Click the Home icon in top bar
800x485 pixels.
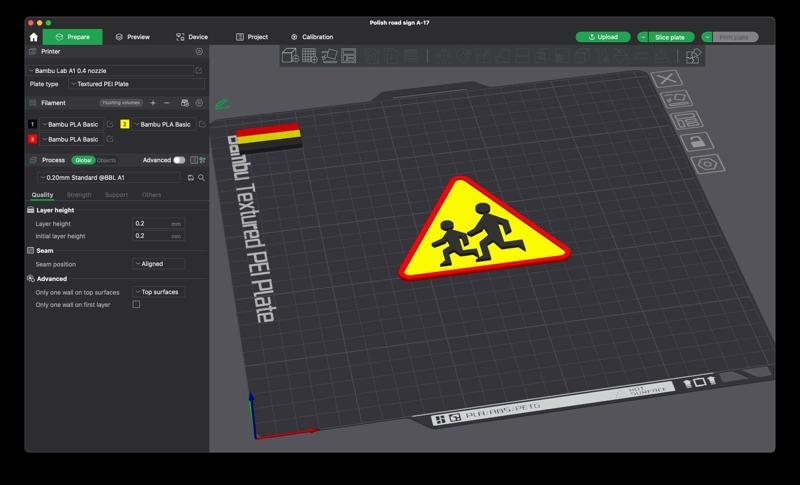point(34,37)
